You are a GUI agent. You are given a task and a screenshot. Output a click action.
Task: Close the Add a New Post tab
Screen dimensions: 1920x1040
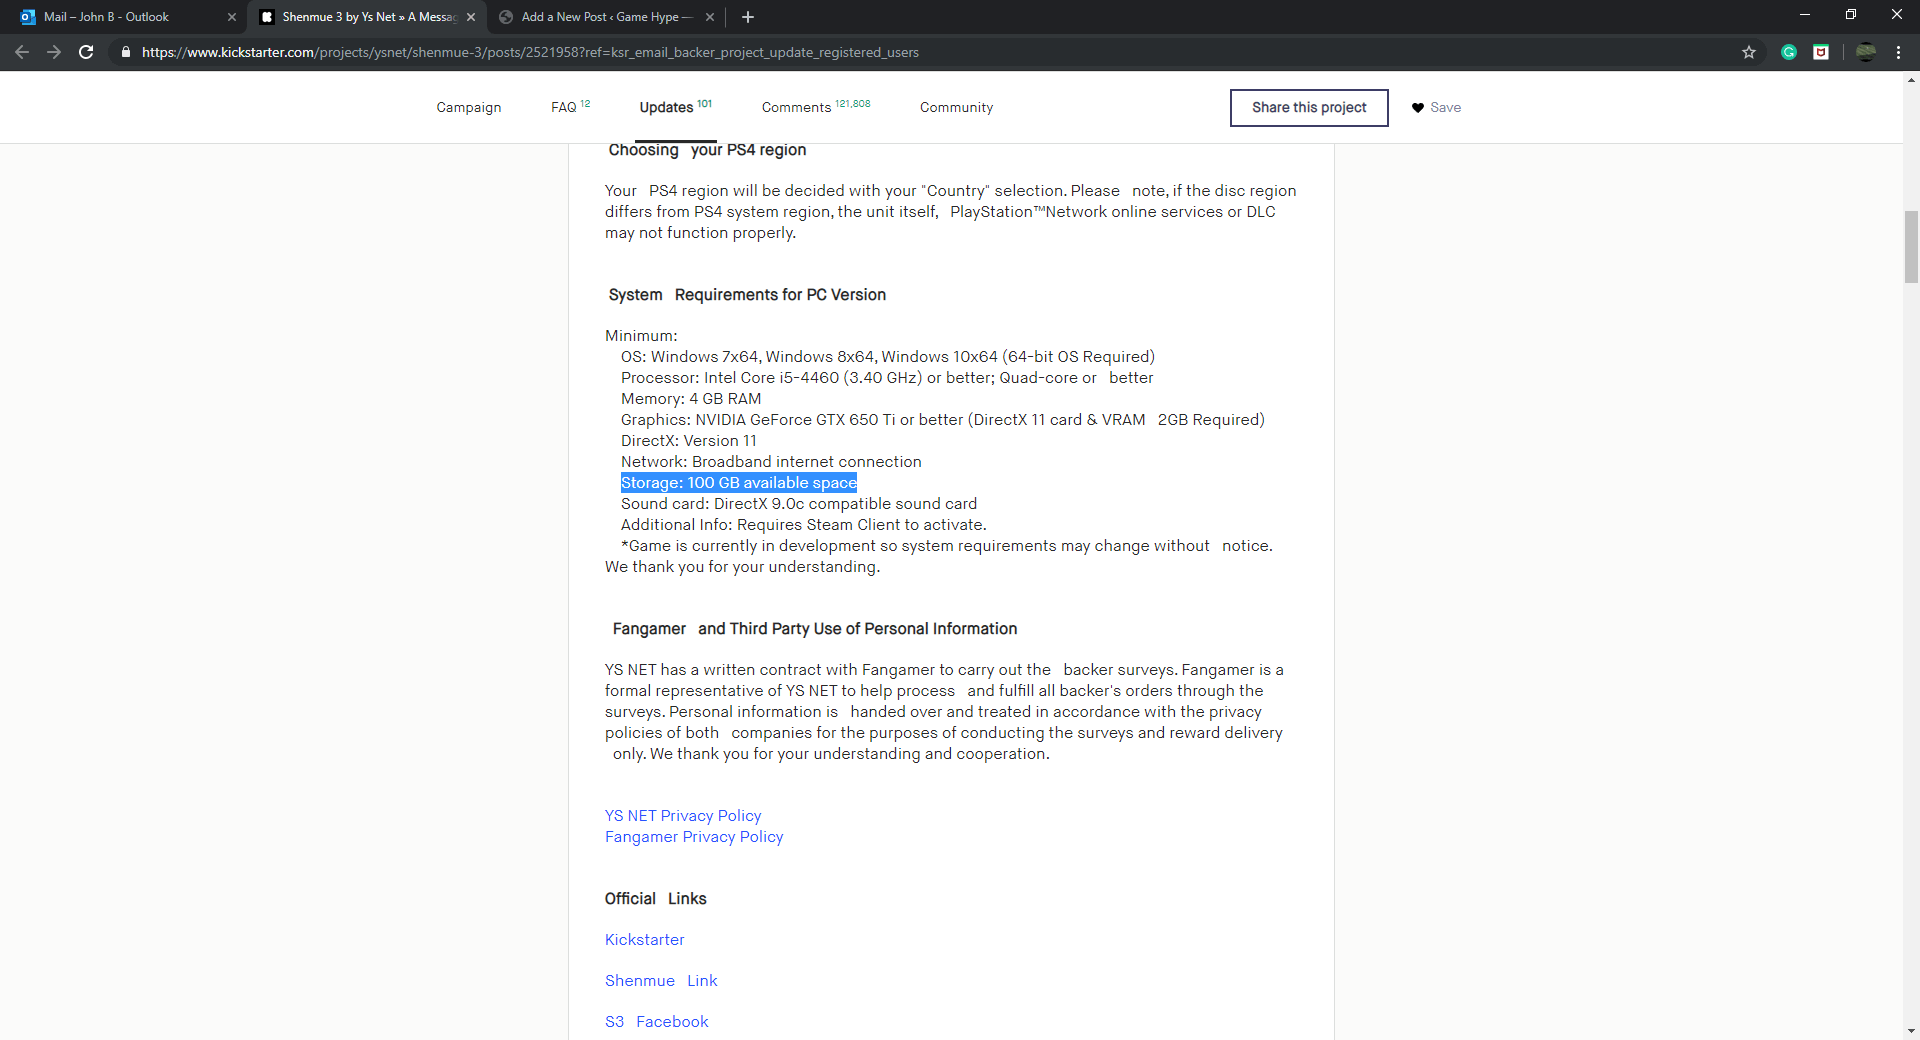pyautogui.click(x=710, y=17)
